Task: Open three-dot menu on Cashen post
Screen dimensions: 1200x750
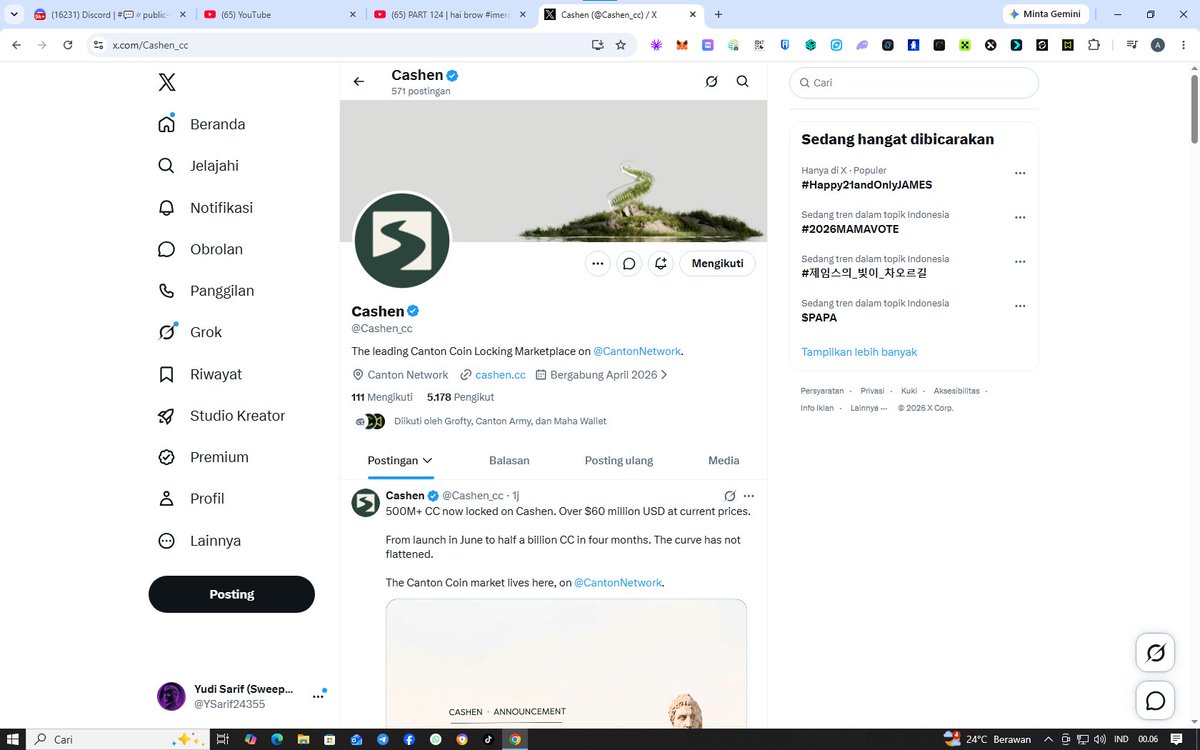Action: 749,496
